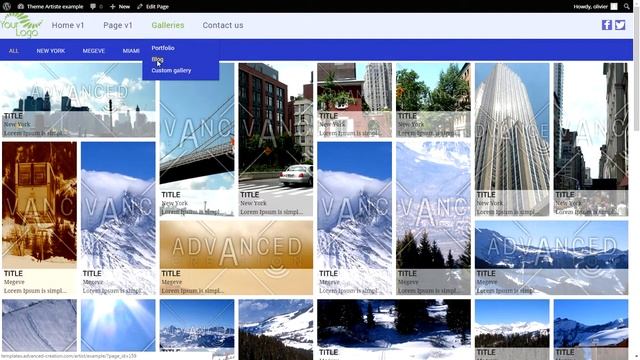This screenshot has width=640, height=360.
Task: Open the Facebook social icon
Action: pyautogui.click(x=607, y=25)
